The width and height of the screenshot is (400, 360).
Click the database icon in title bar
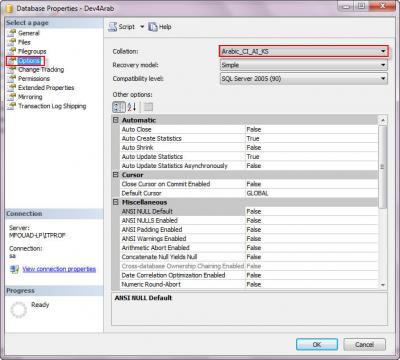pyautogui.click(x=9, y=8)
